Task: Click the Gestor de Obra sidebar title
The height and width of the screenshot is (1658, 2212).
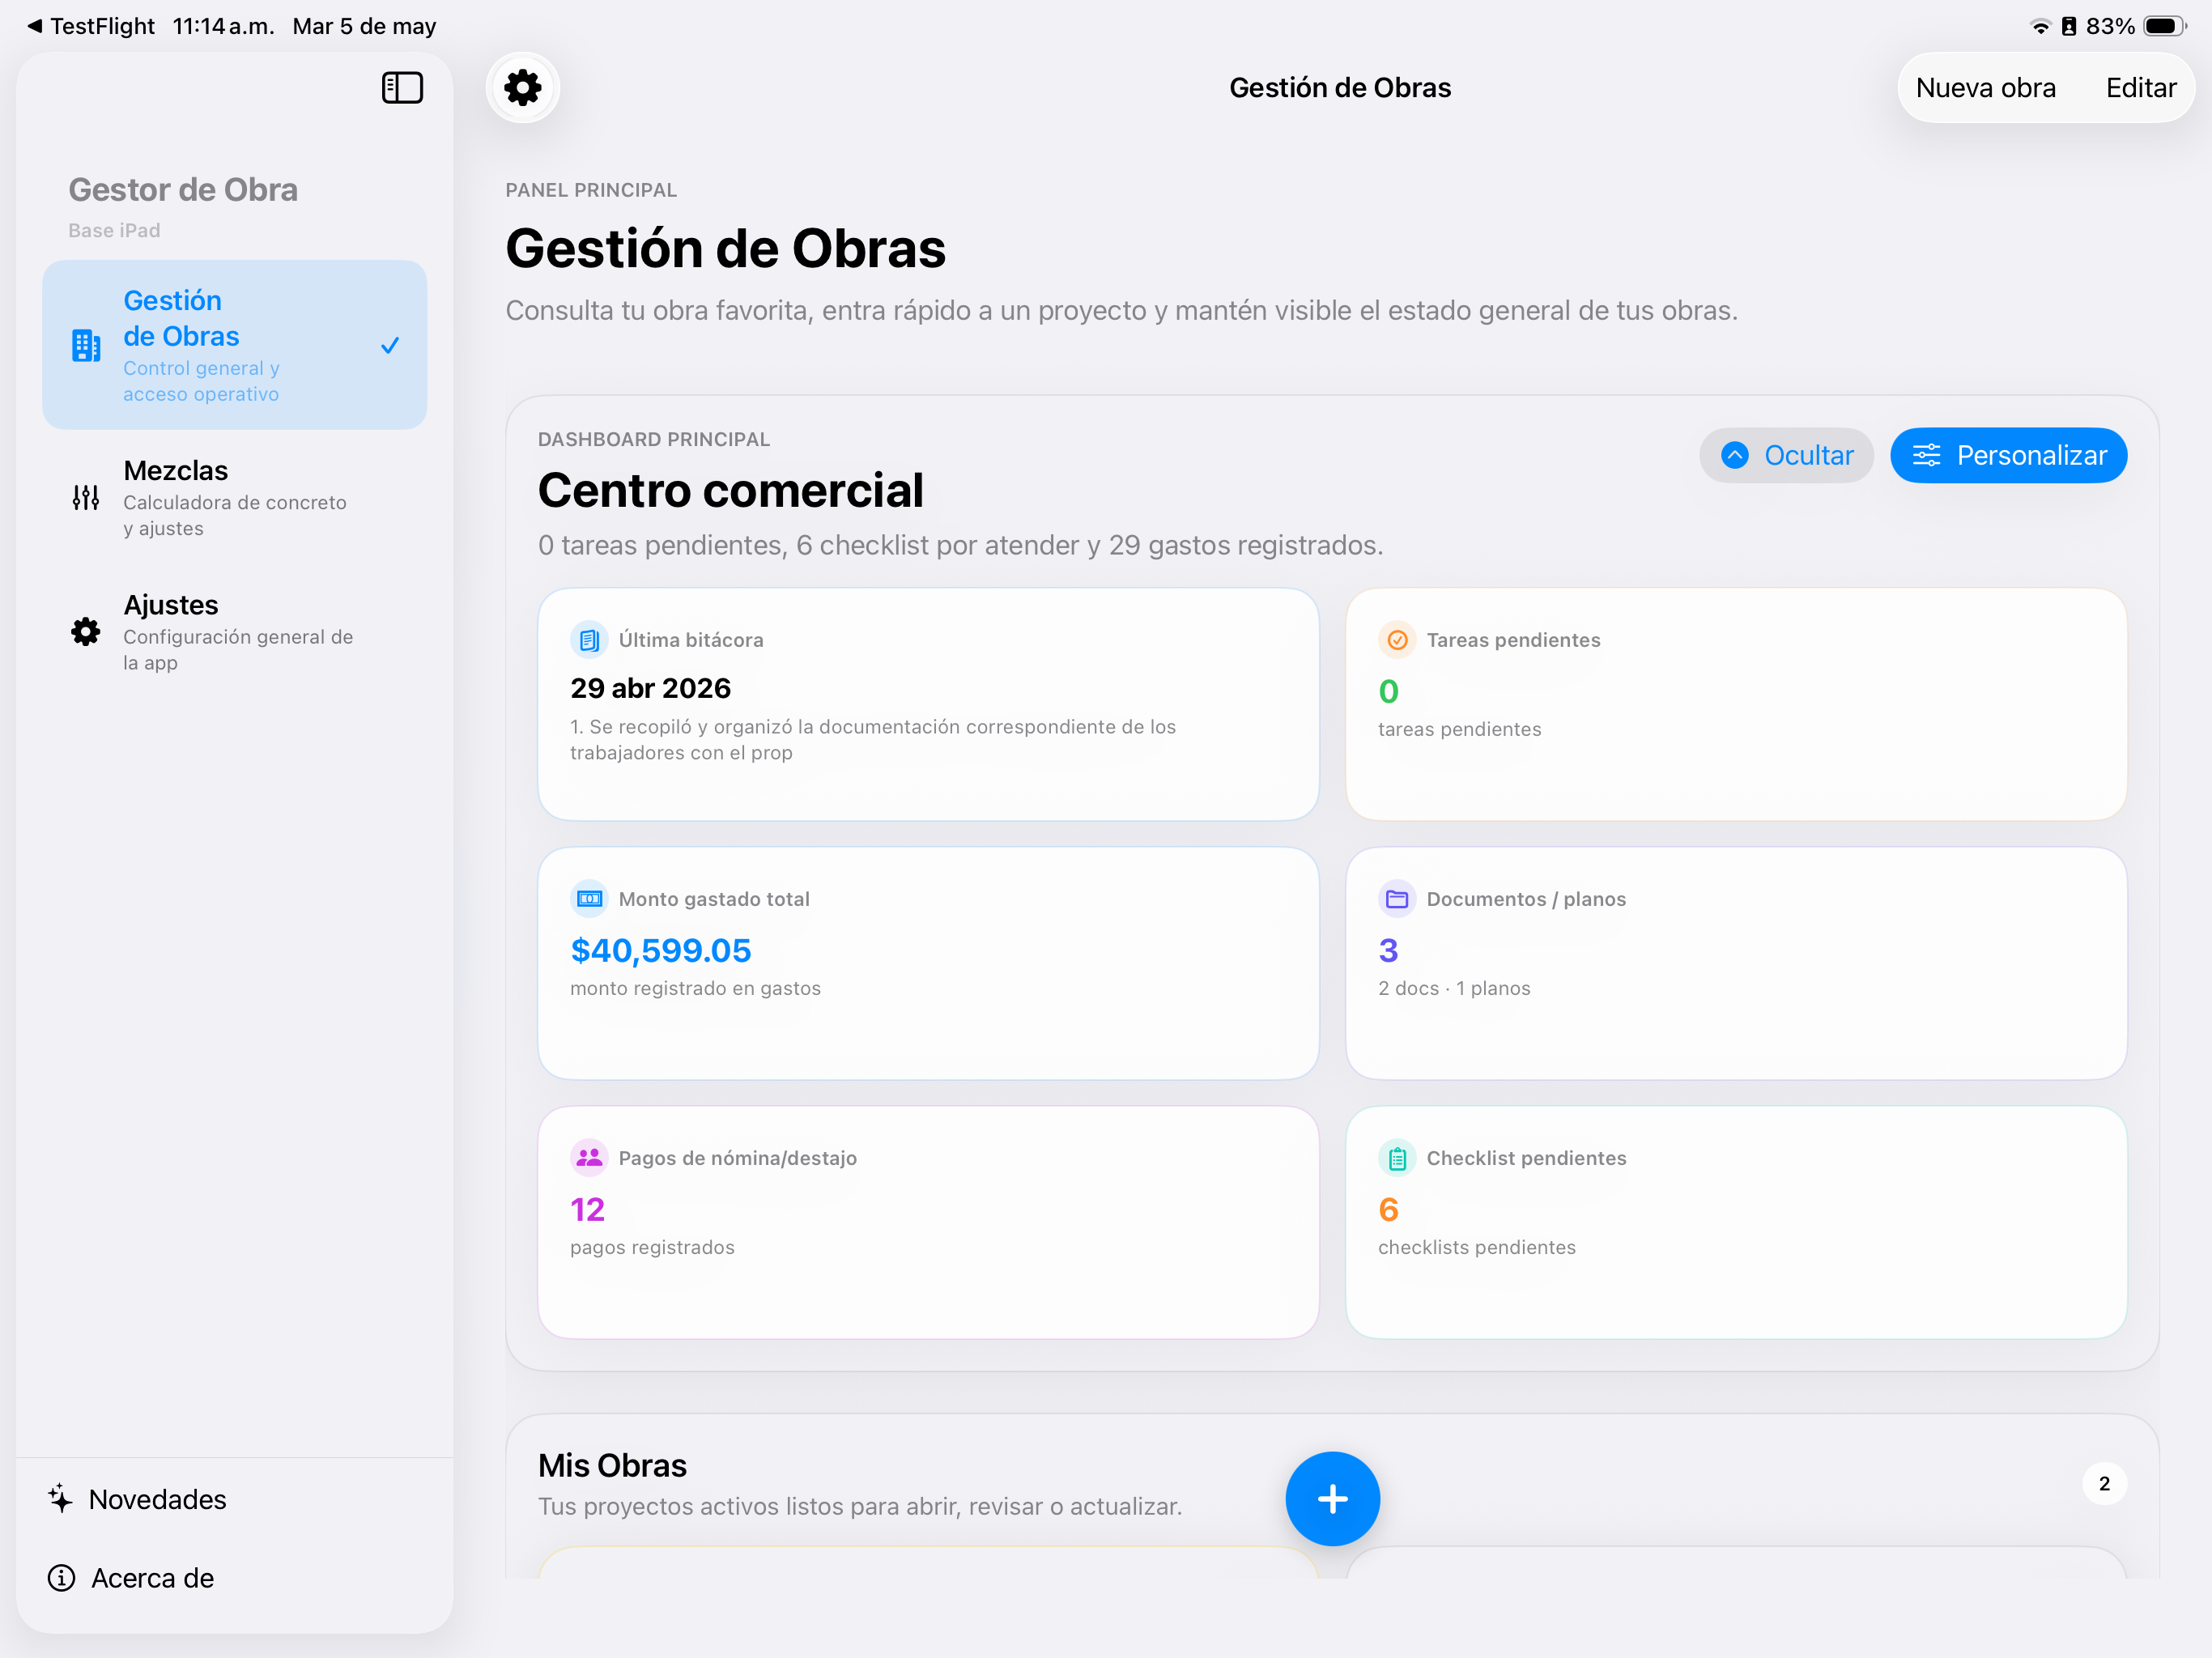Action: pos(183,190)
